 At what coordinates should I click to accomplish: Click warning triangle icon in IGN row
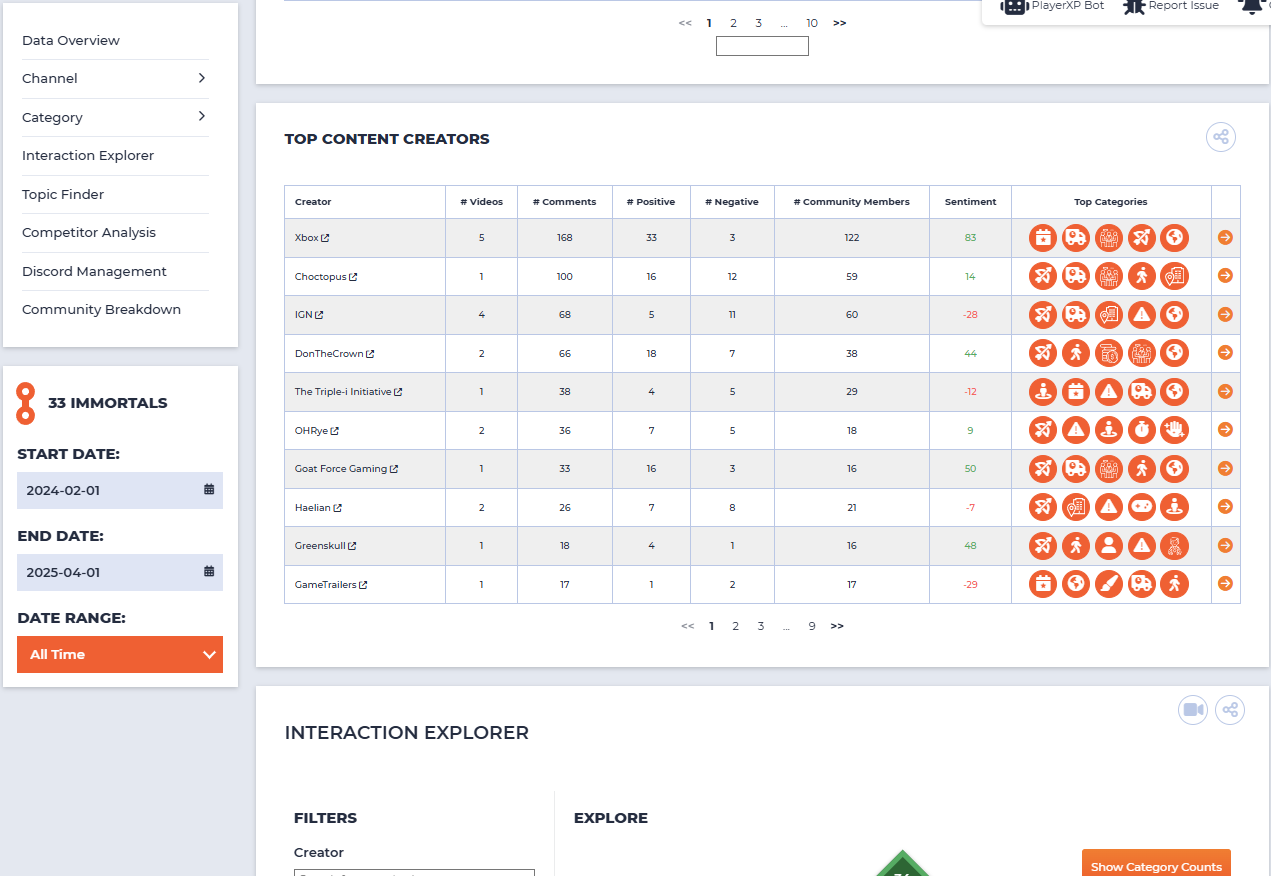coord(1142,315)
